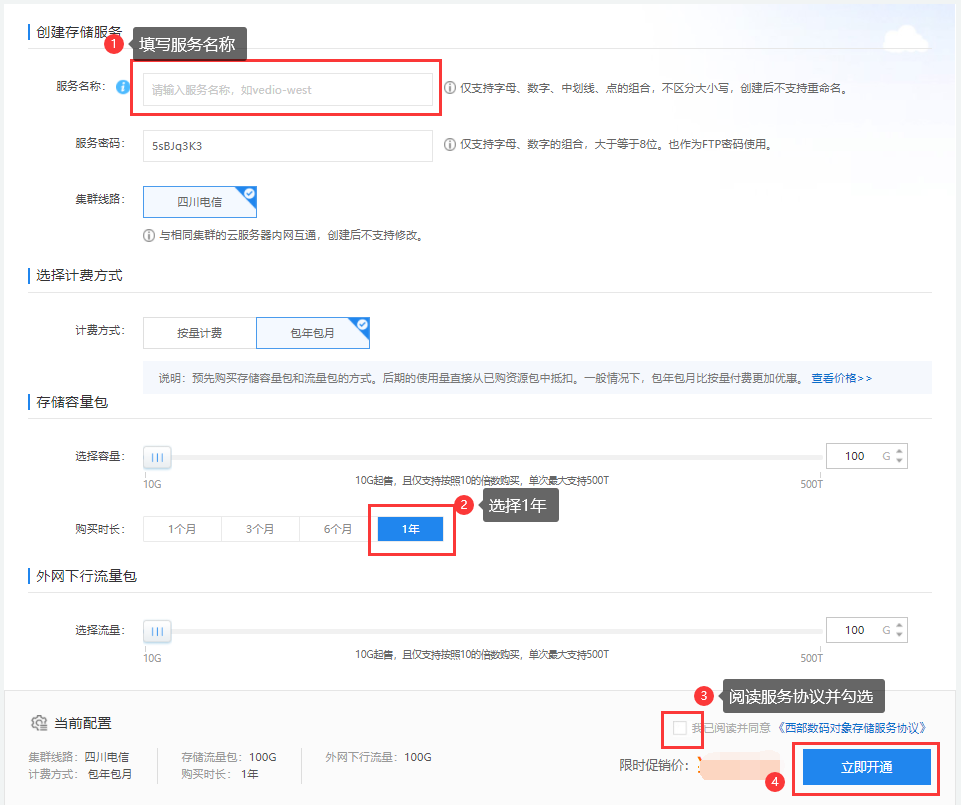
Task: Choose 1年 purchase duration
Action: click(410, 529)
